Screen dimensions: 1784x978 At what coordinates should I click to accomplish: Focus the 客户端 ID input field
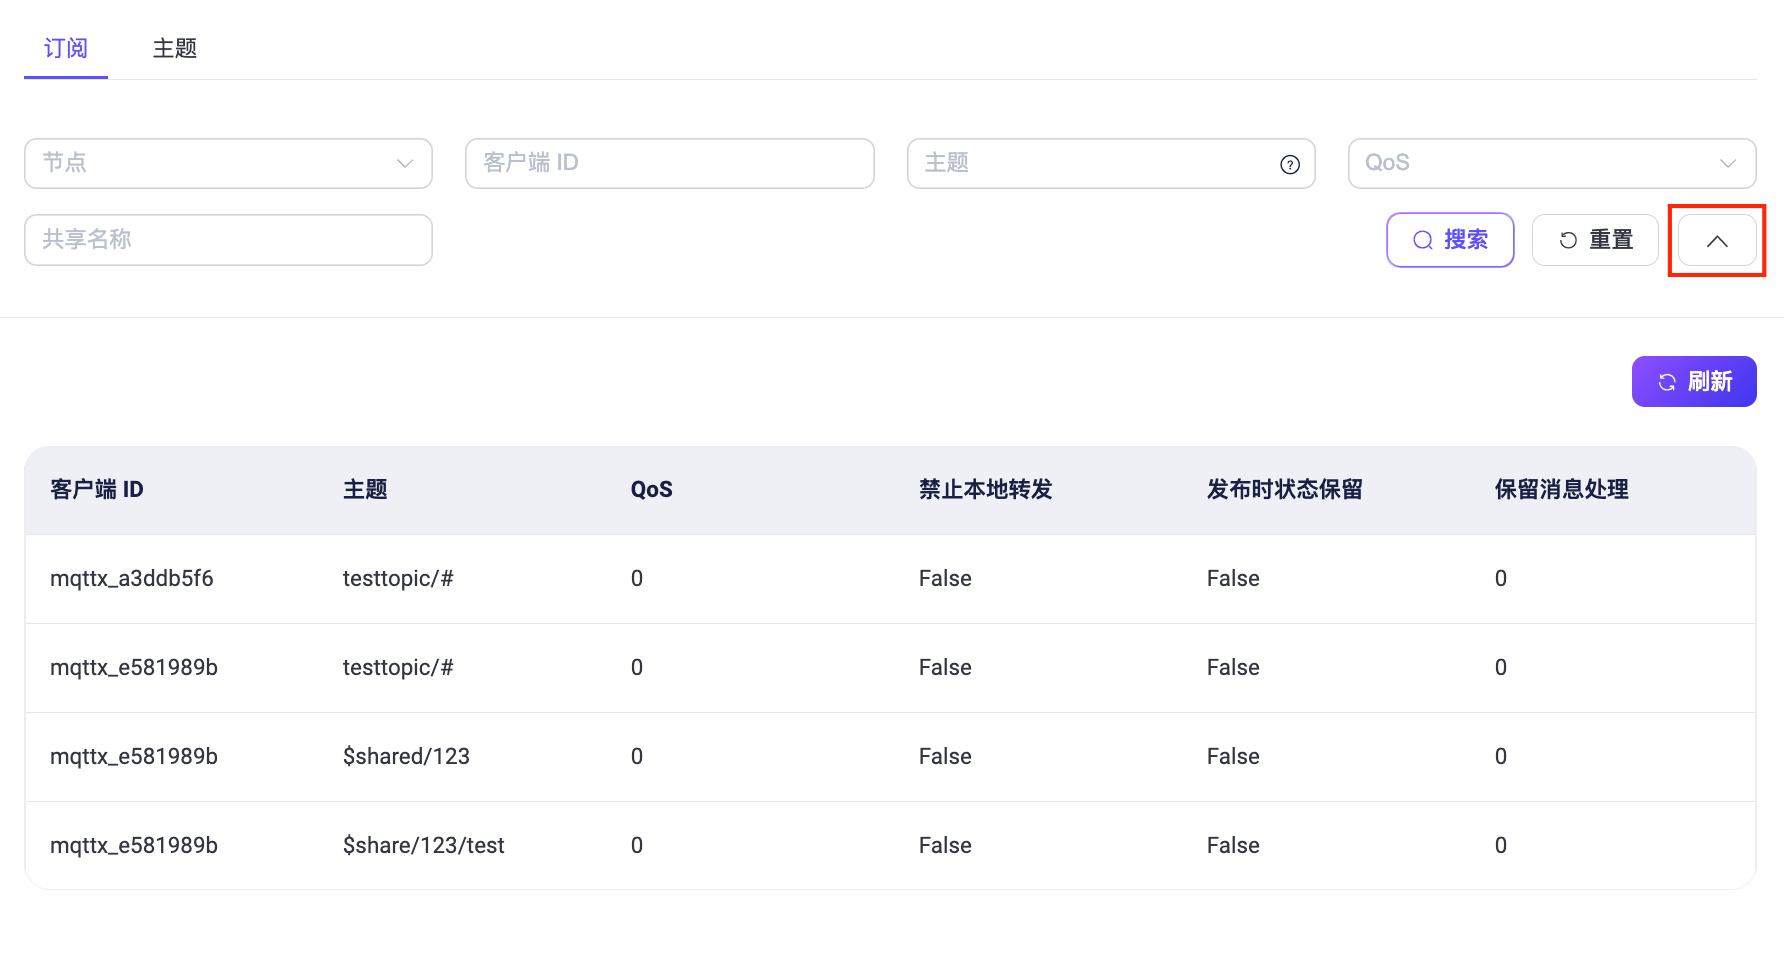click(669, 163)
